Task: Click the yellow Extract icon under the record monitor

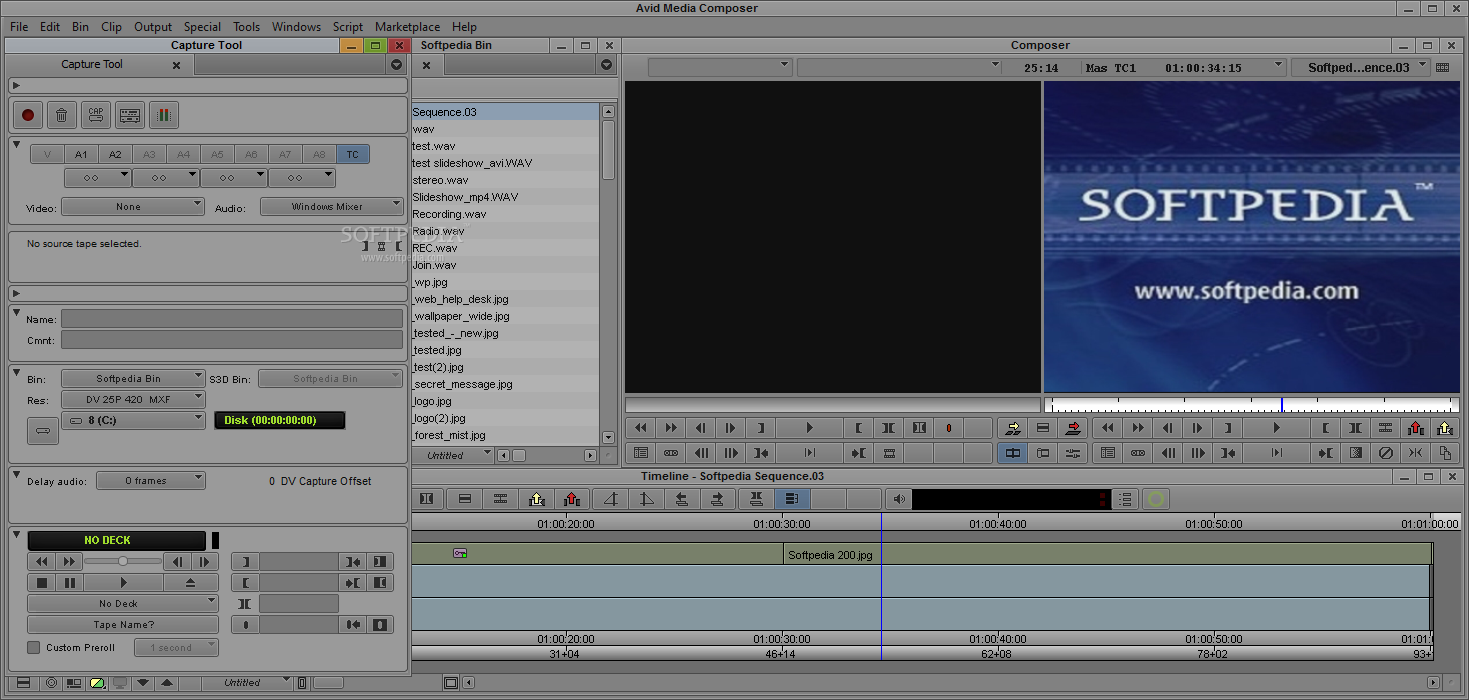Action: point(1445,428)
